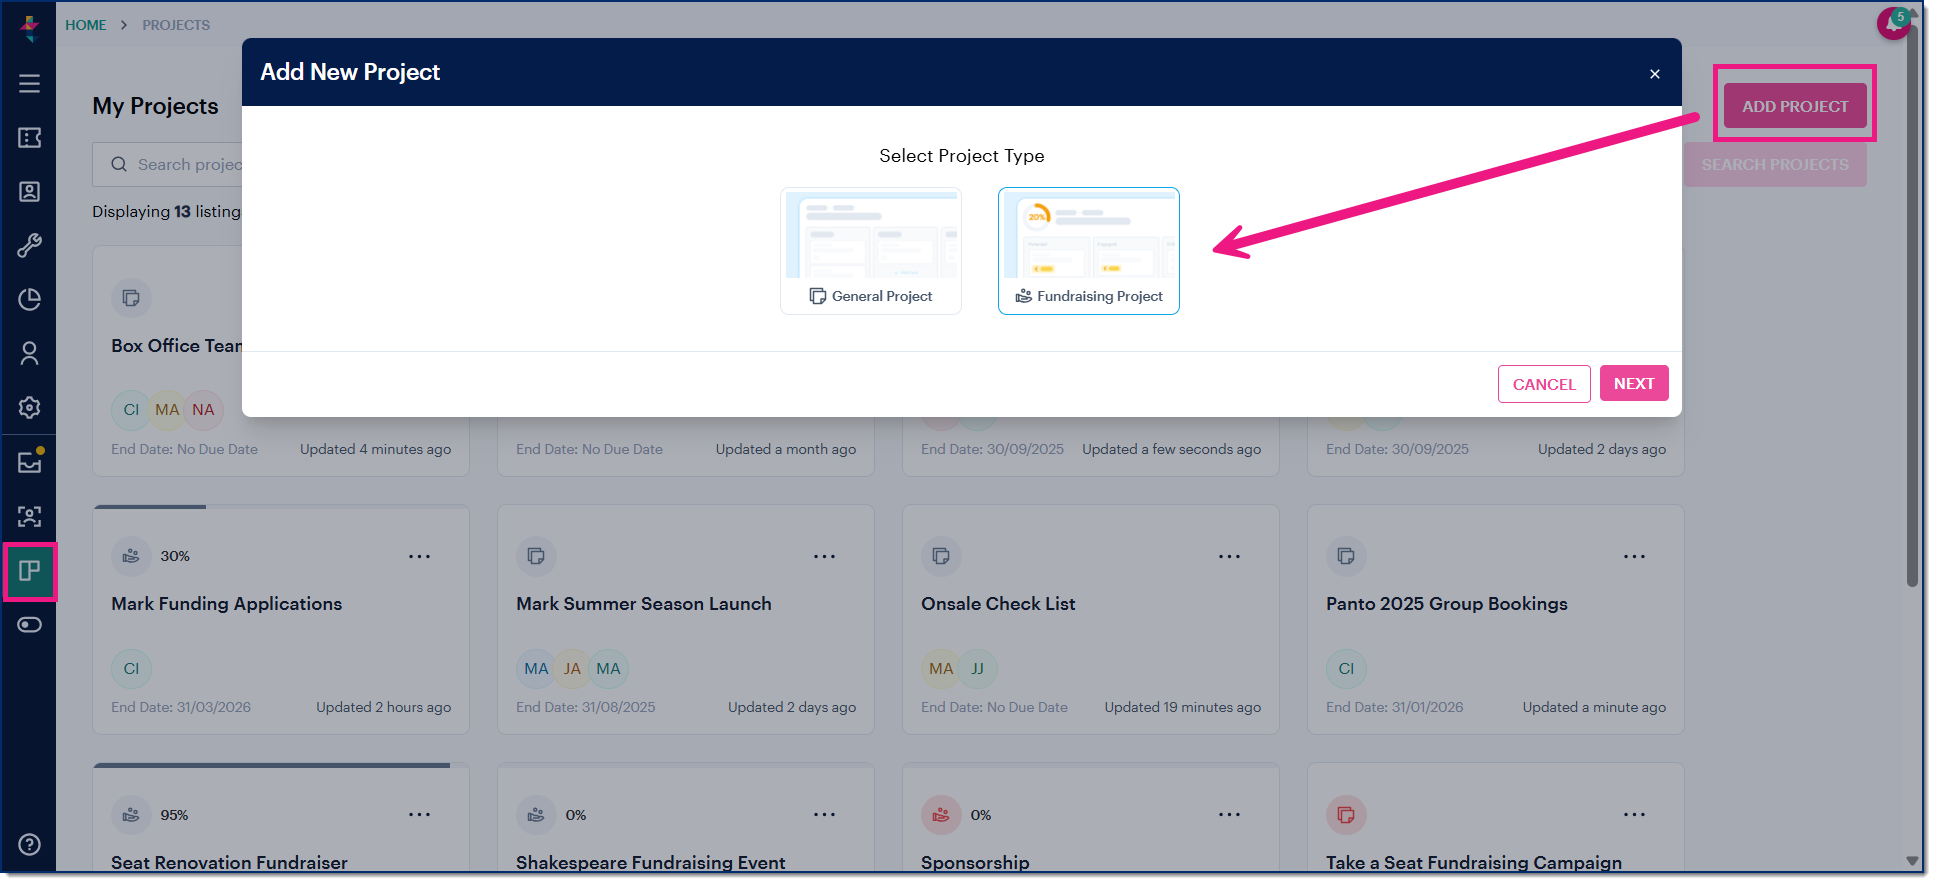This screenshot has width=1934, height=883.
Task: Open the Mark Summer Season Launch project
Action: [644, 604]
